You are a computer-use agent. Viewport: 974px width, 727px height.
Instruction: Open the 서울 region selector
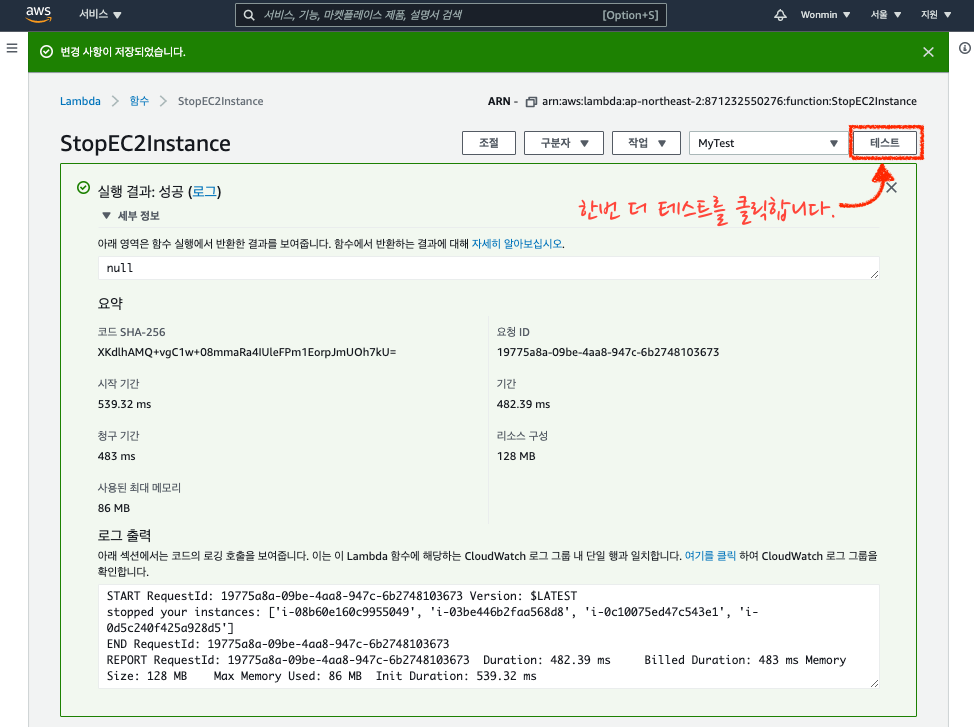885,15
